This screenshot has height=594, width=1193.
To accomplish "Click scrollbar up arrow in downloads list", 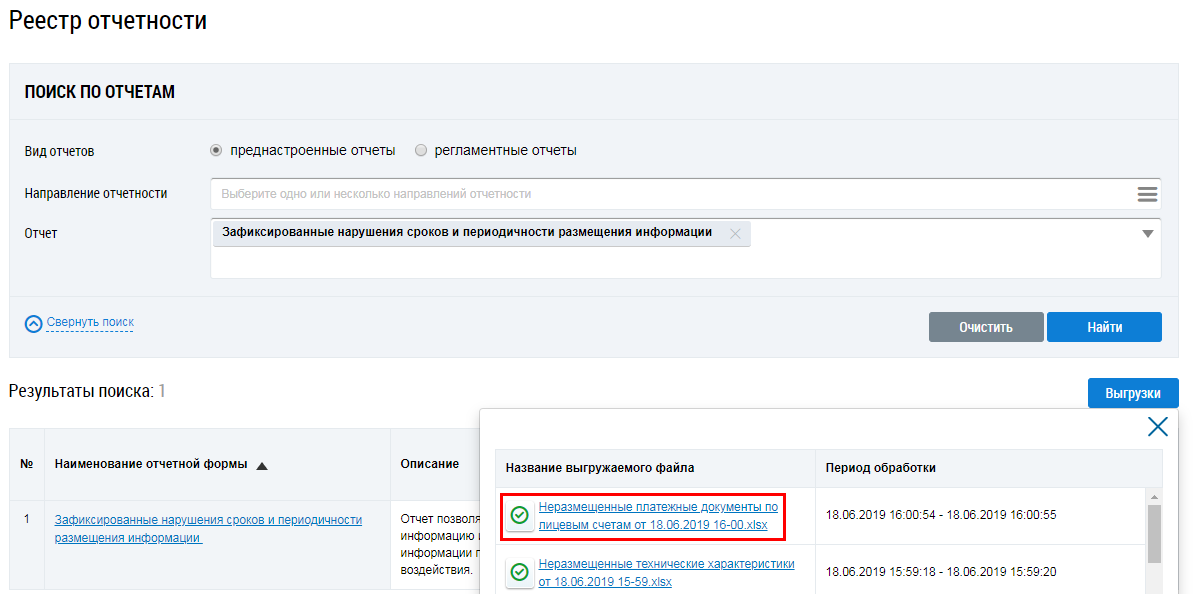I will click(x=1154, y=497).
